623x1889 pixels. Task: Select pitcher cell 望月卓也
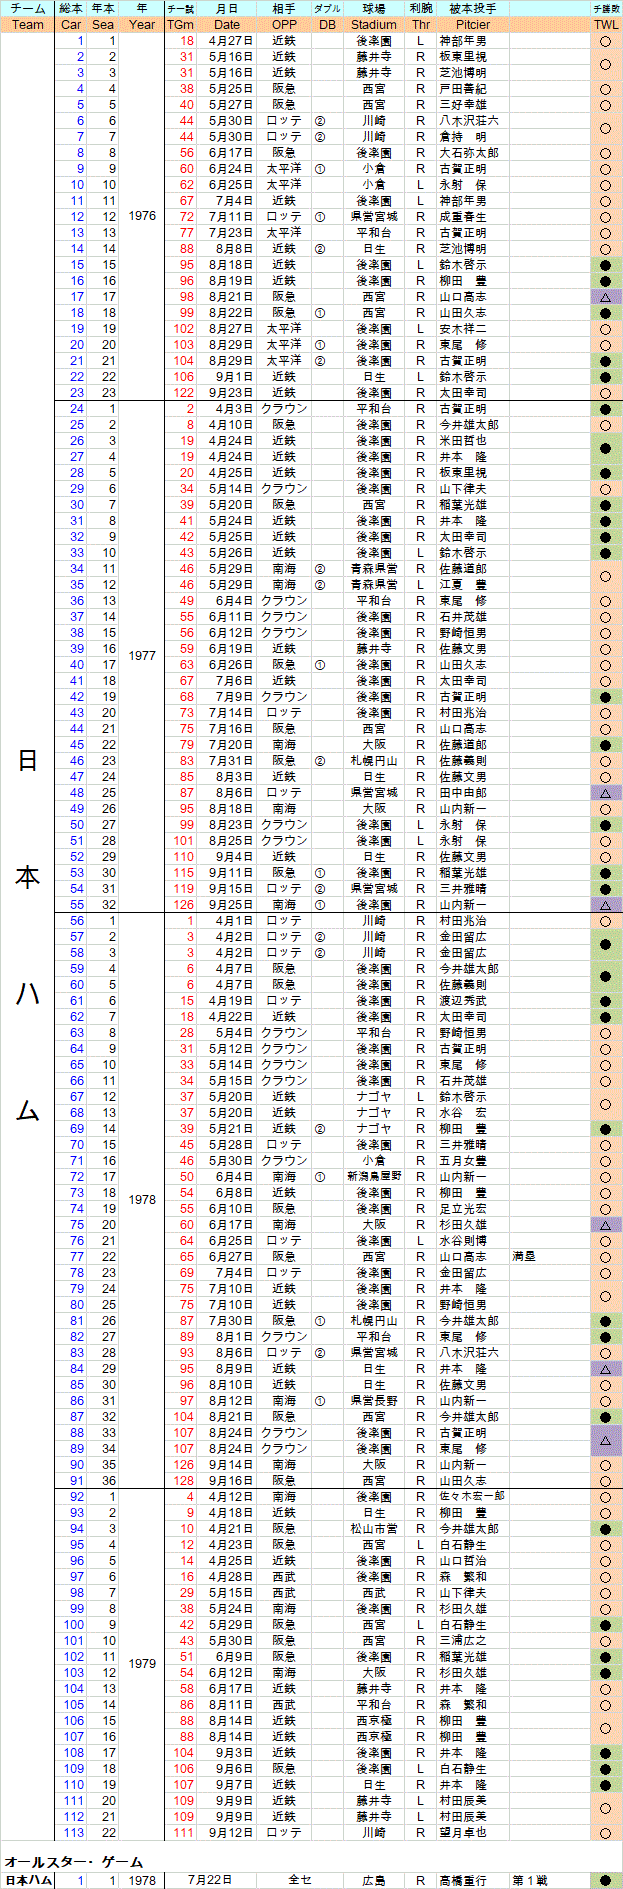click(473, 1833)
